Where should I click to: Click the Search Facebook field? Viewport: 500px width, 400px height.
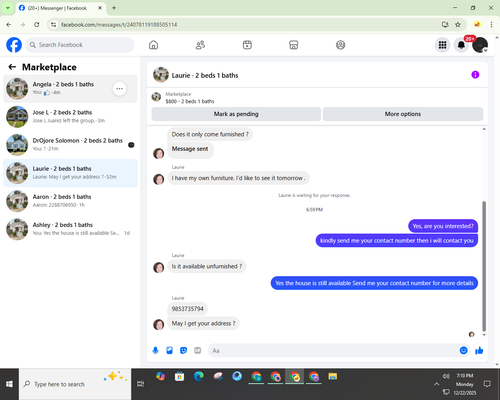click(x=80, y=45)
